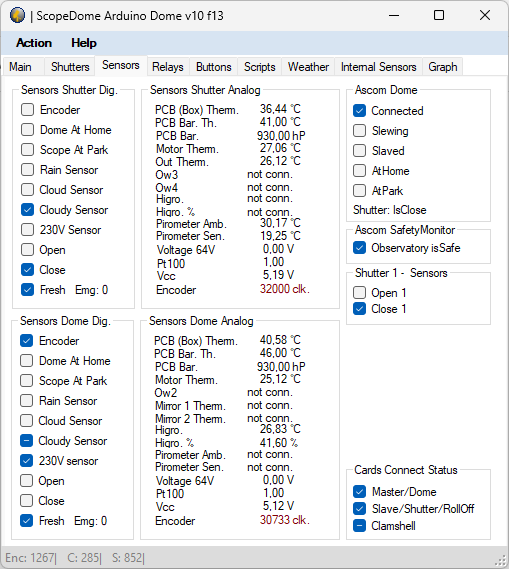This screenshot has height=569, width=509.
Task: Close the ScopeDome window
Action: (485, 15)
